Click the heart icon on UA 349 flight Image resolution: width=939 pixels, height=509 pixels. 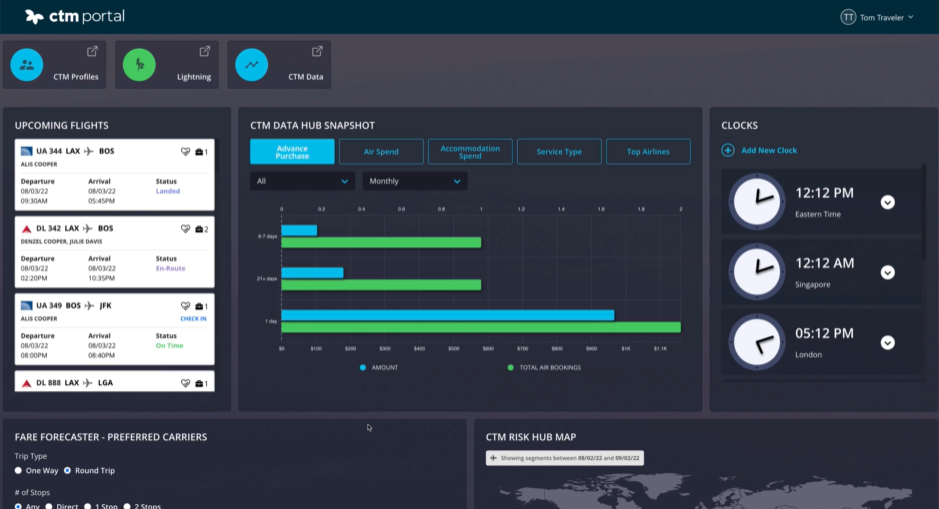pyautogui.click(x=185, y=306)
